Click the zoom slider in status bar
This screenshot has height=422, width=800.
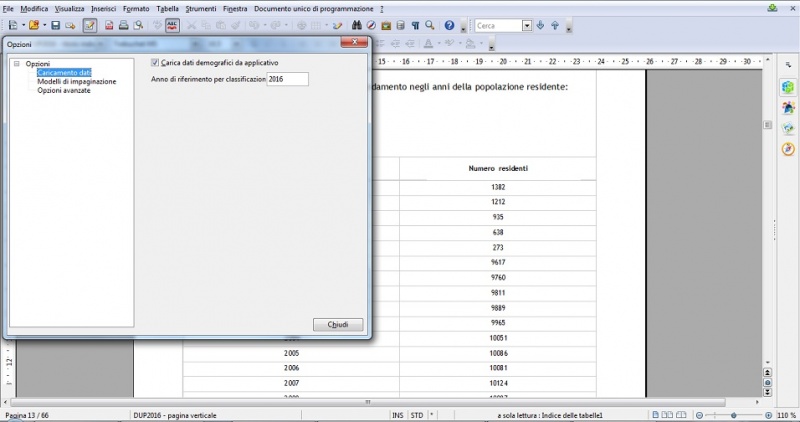click(x=734, y=415)
